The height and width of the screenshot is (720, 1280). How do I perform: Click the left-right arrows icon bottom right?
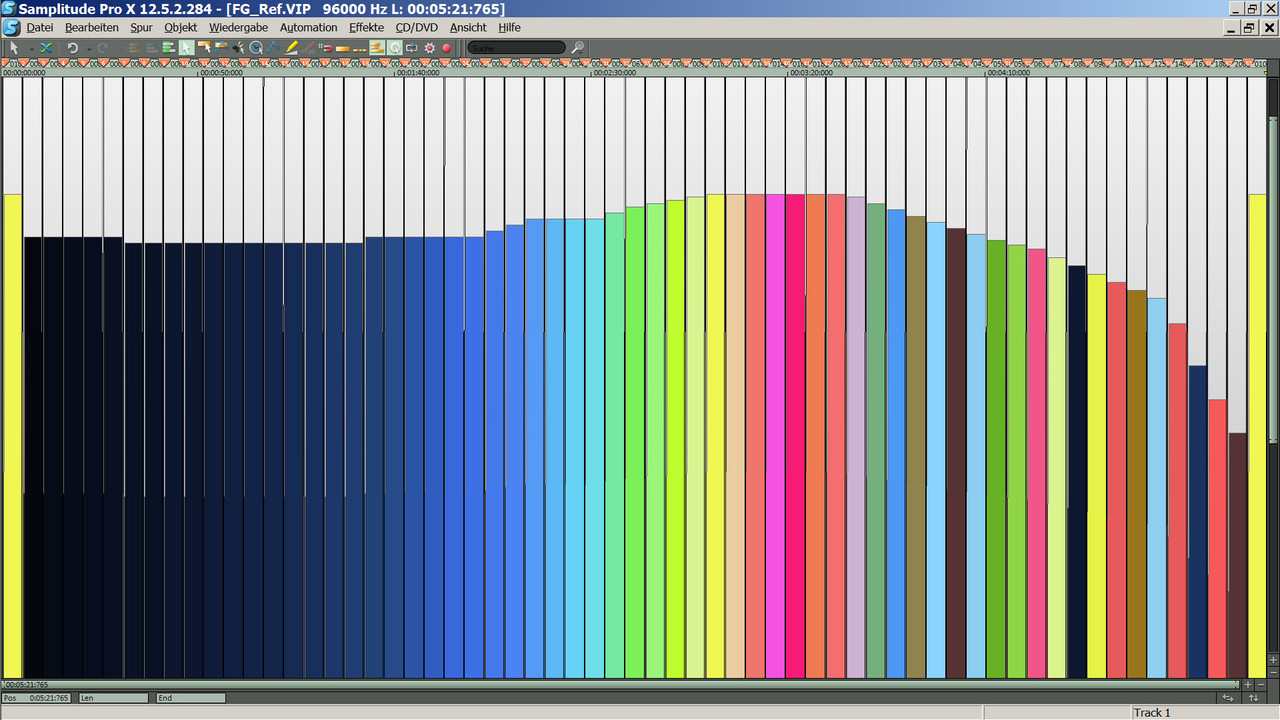(x=1228, y=698)
